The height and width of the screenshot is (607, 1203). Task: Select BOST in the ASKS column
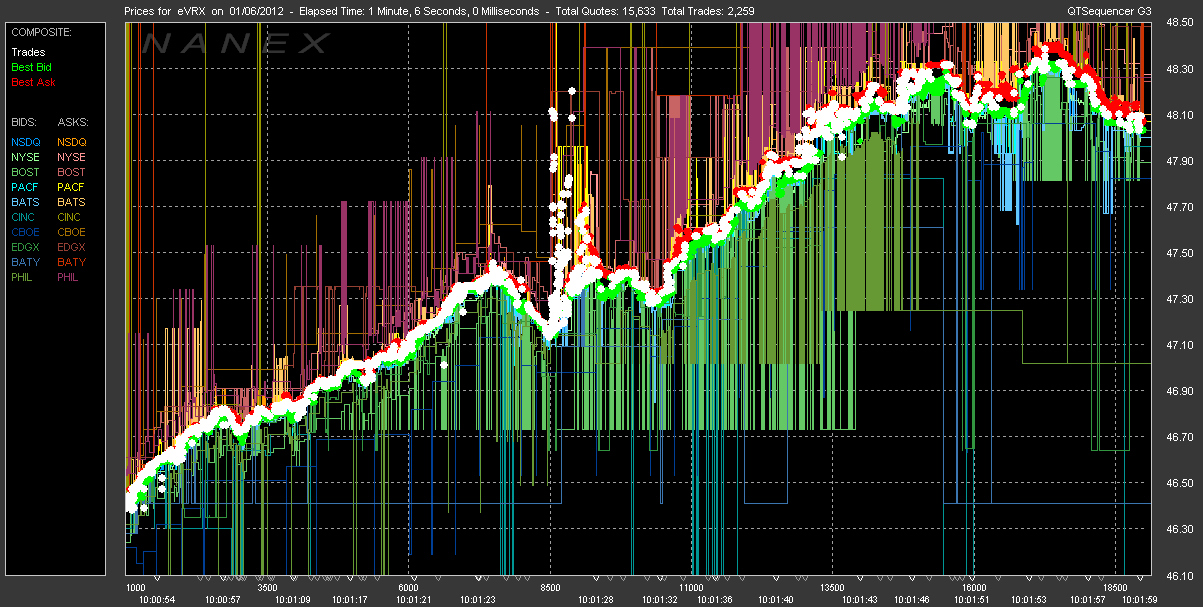72,172
